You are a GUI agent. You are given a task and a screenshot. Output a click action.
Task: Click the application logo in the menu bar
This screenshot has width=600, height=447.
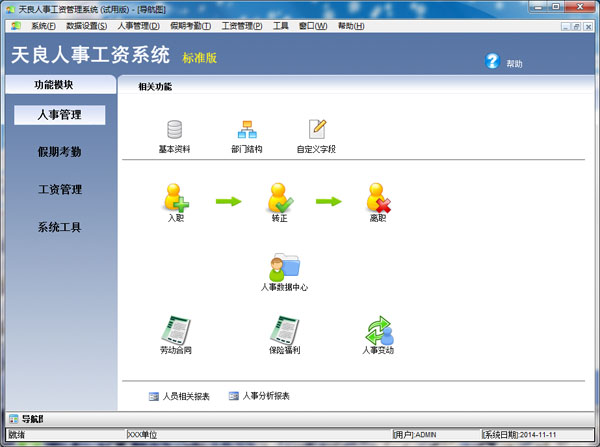click(x=16, y=26)
